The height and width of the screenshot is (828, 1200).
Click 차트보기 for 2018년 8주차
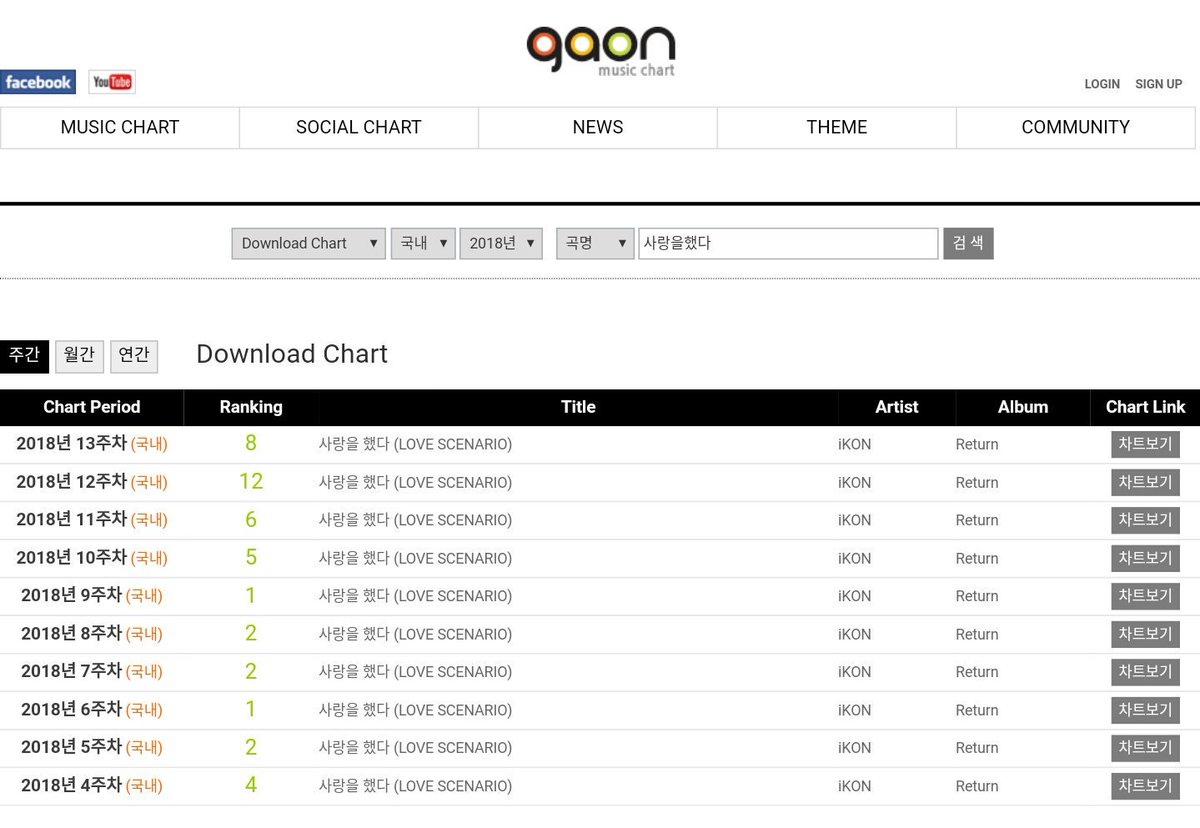(x=1145, y=634)
